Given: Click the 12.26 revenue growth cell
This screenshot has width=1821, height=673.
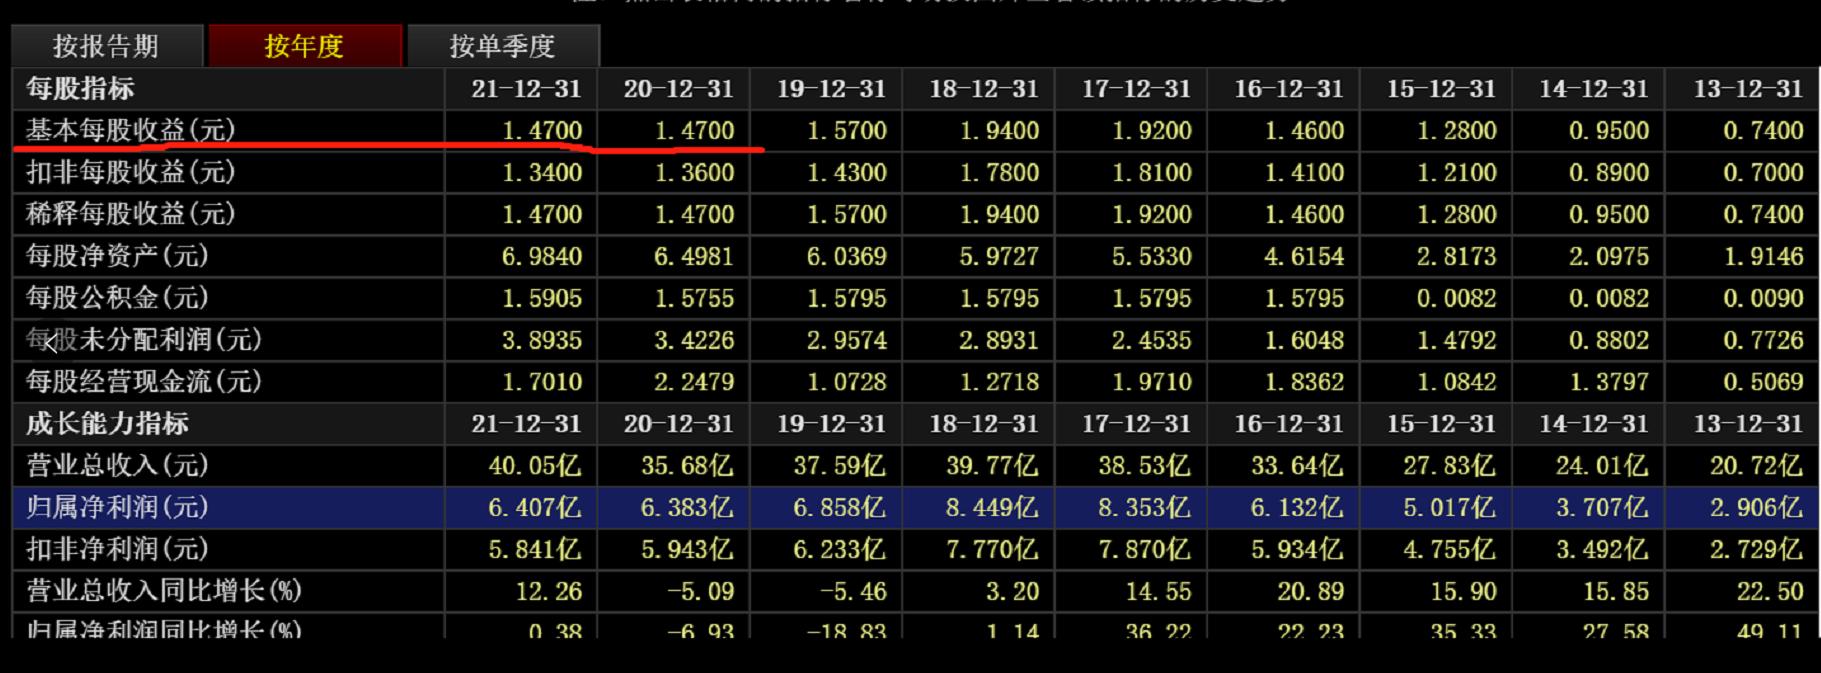Looking at the screenshot, I should pos(548,592).
